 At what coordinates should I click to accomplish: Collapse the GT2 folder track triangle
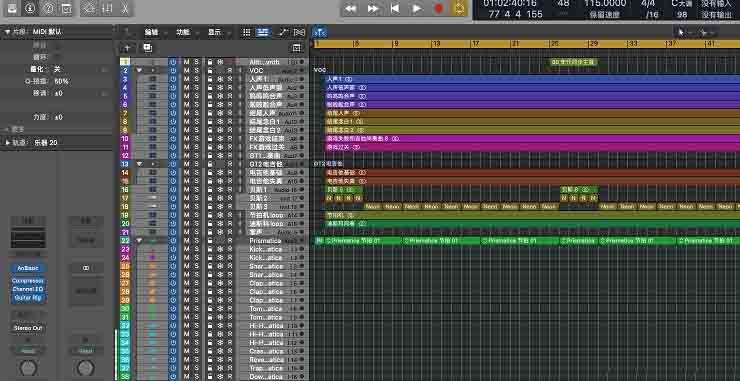pyautogui.click(x=140, y=164)
